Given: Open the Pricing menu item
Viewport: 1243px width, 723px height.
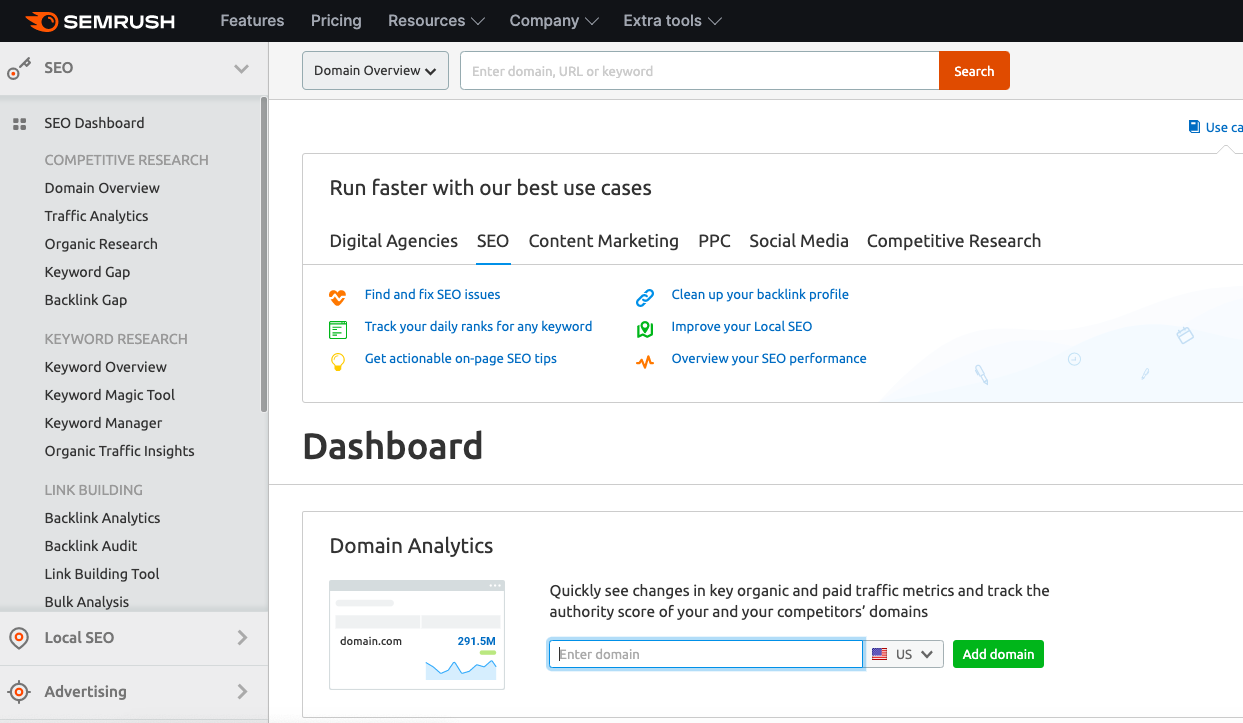Looking at the screenshot, I should pos(336,20).
